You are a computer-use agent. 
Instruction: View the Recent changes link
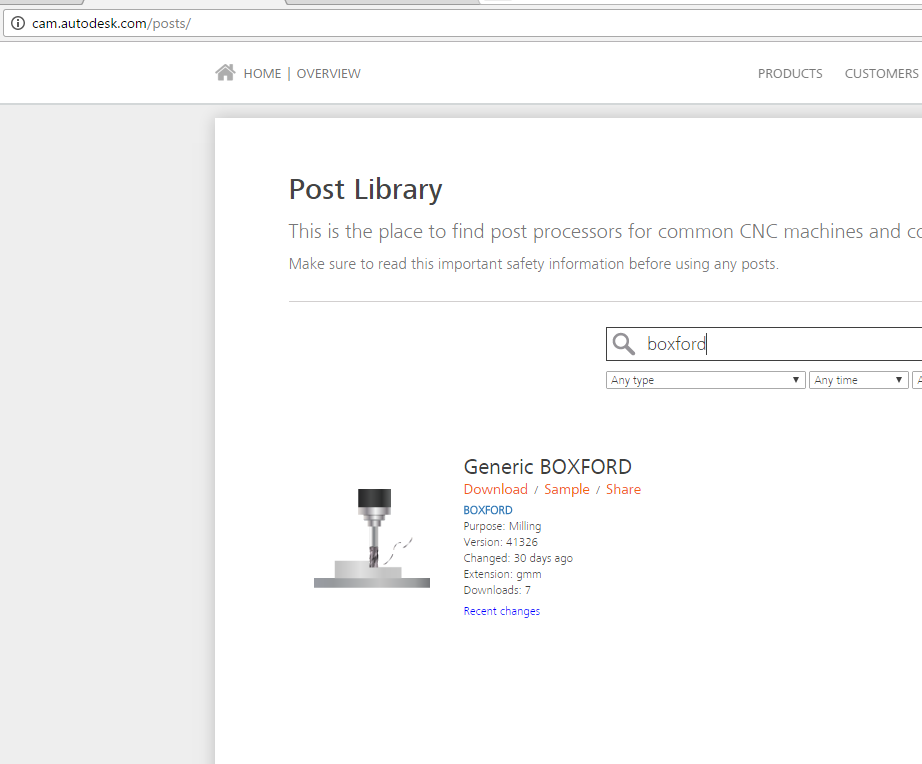[x=502, y=611]
